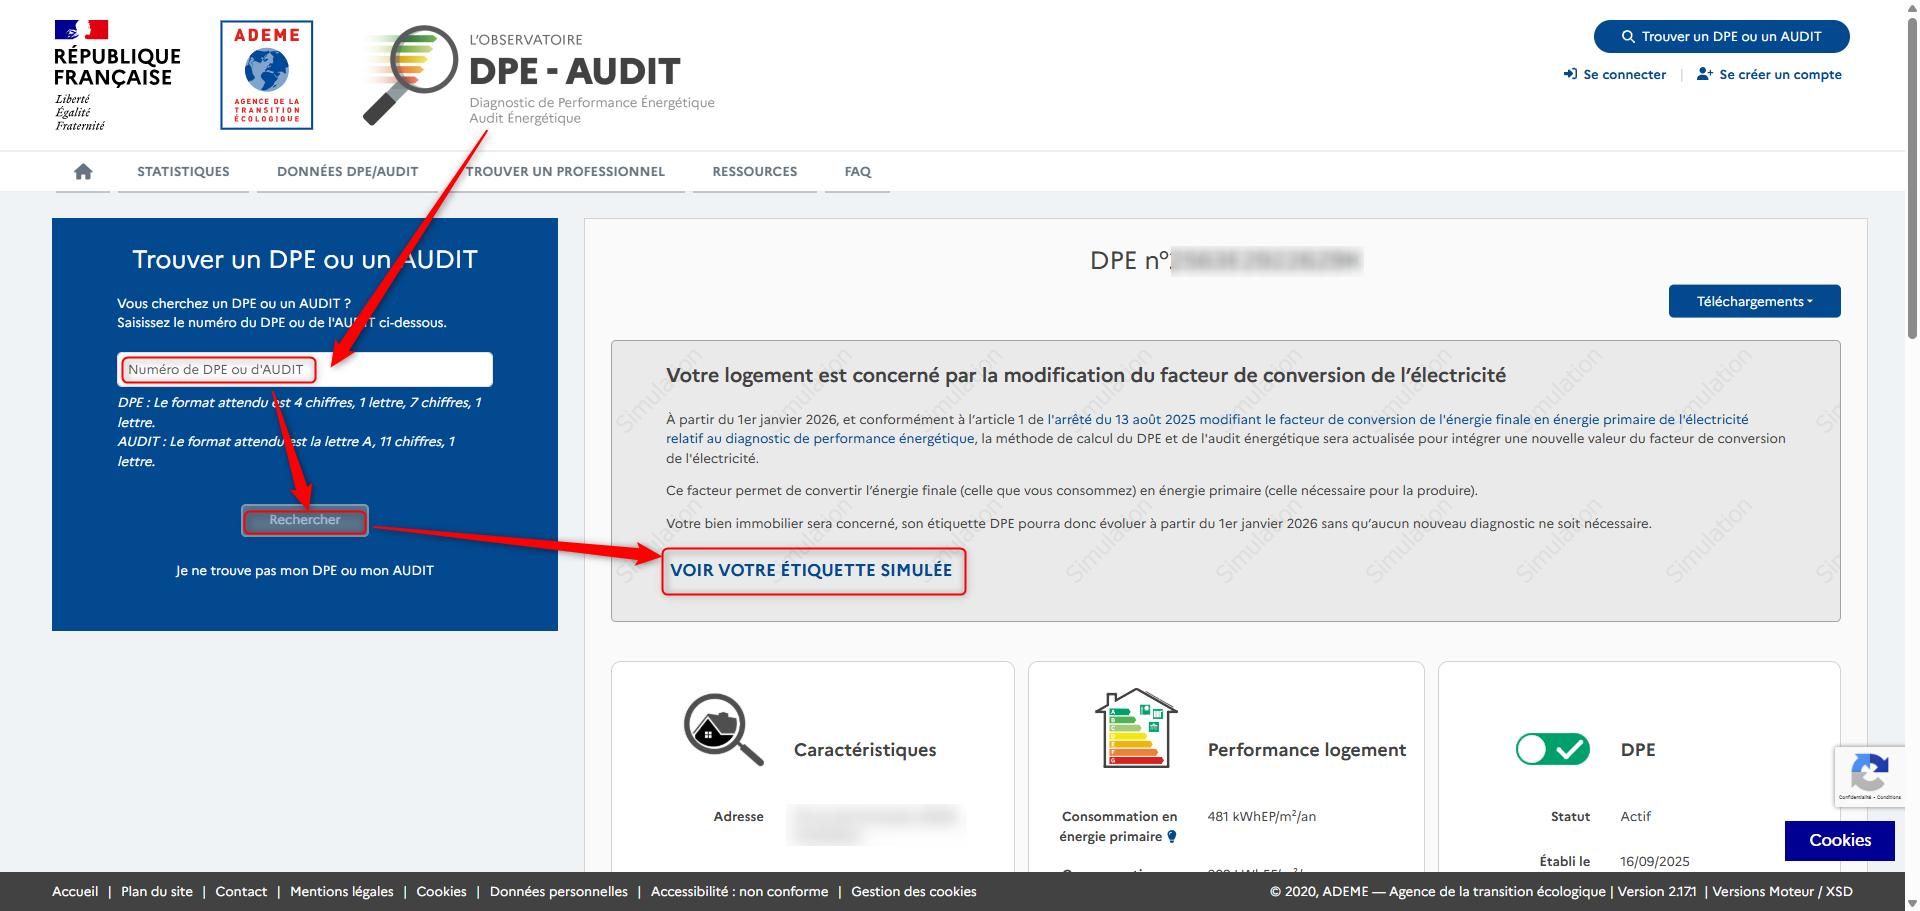
Task: Click the Caractéristiques heading
Action: coord(865,749)
